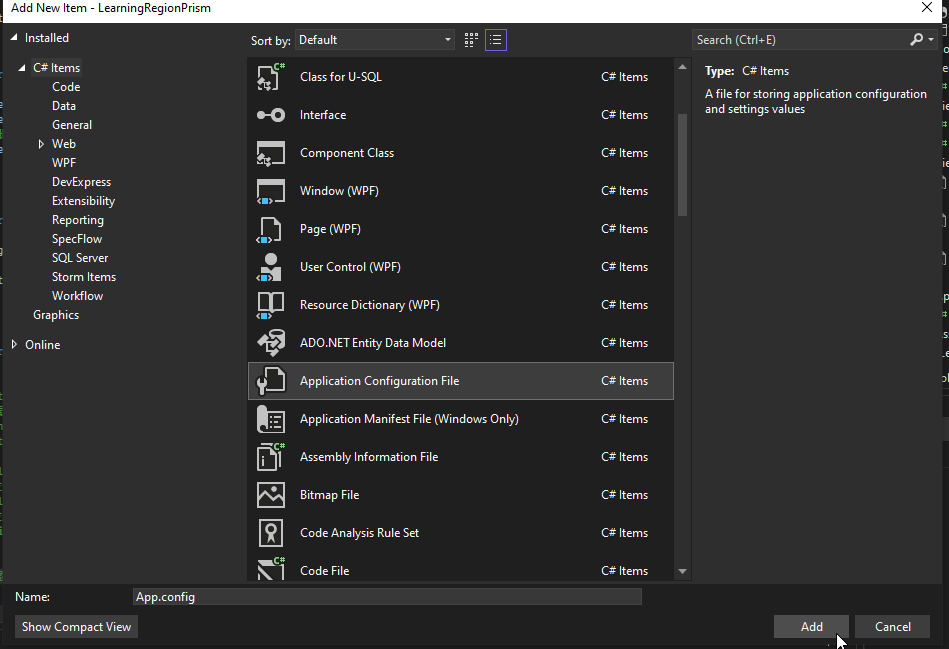
Task: Click Show Compact View button
Action: click(76, 627)
